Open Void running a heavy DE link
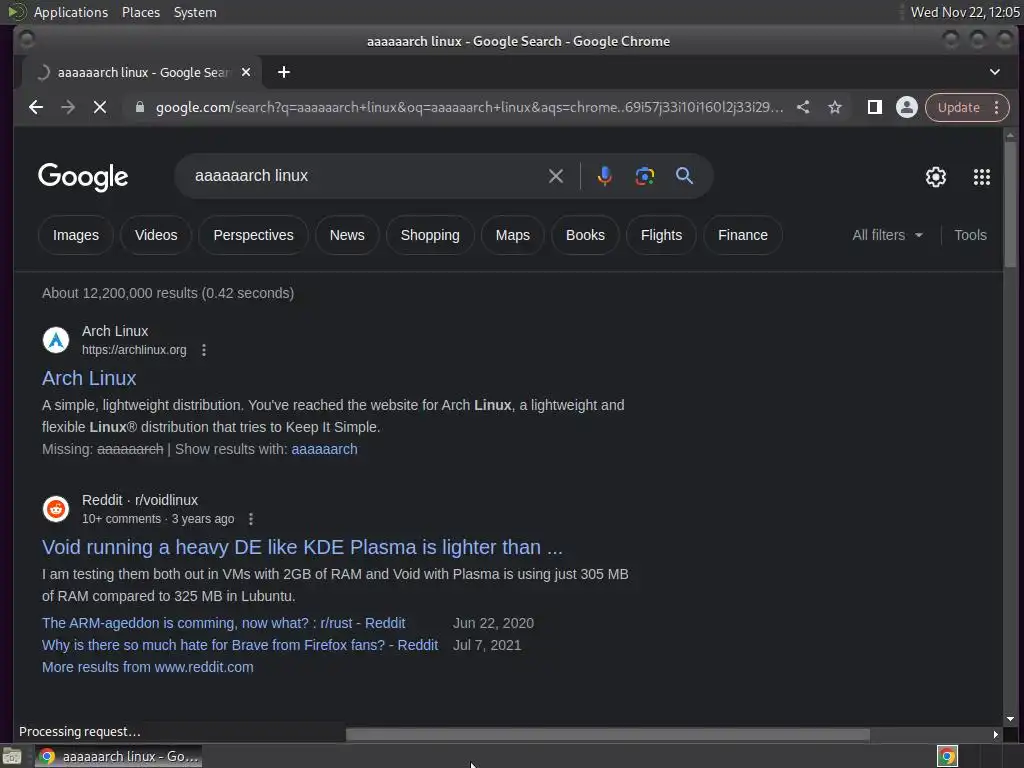Viewport: 1024px width, 768px height. 302,547
